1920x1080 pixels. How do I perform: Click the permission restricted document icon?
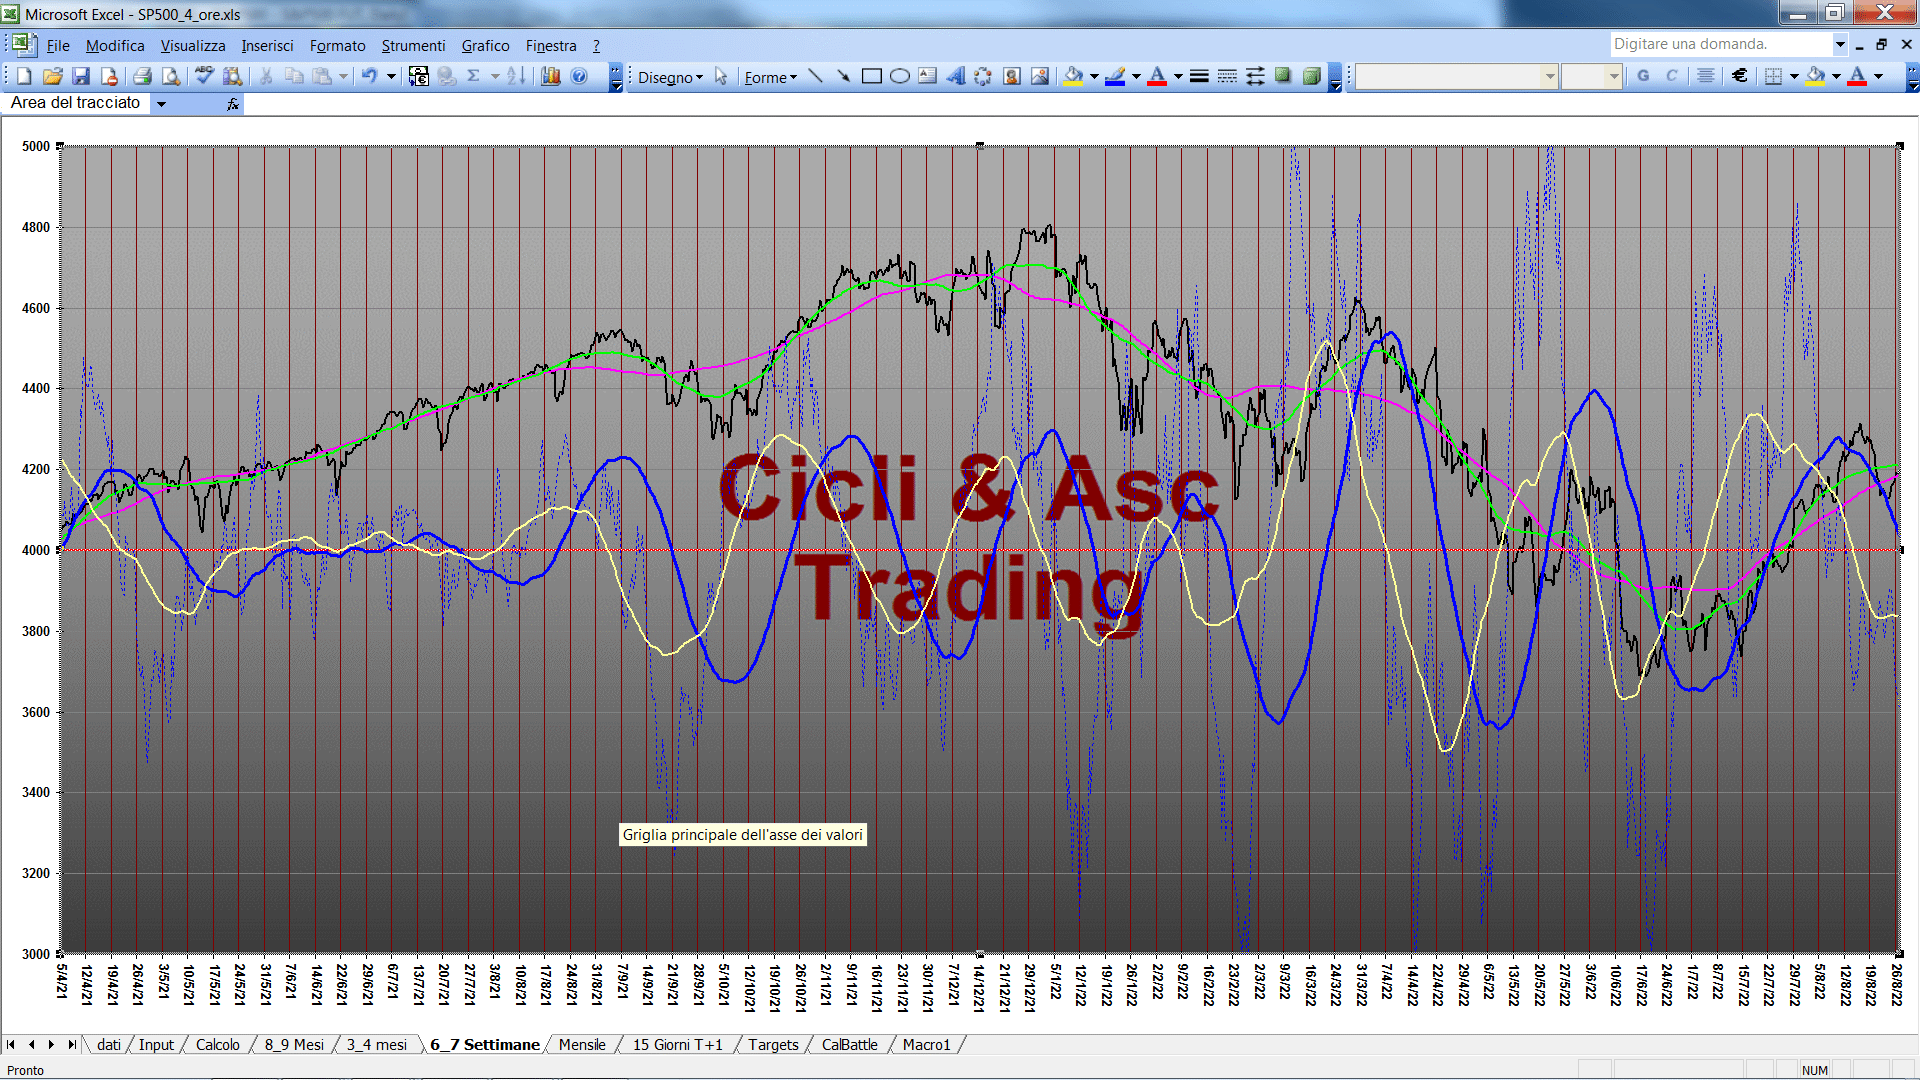point(109,76)
